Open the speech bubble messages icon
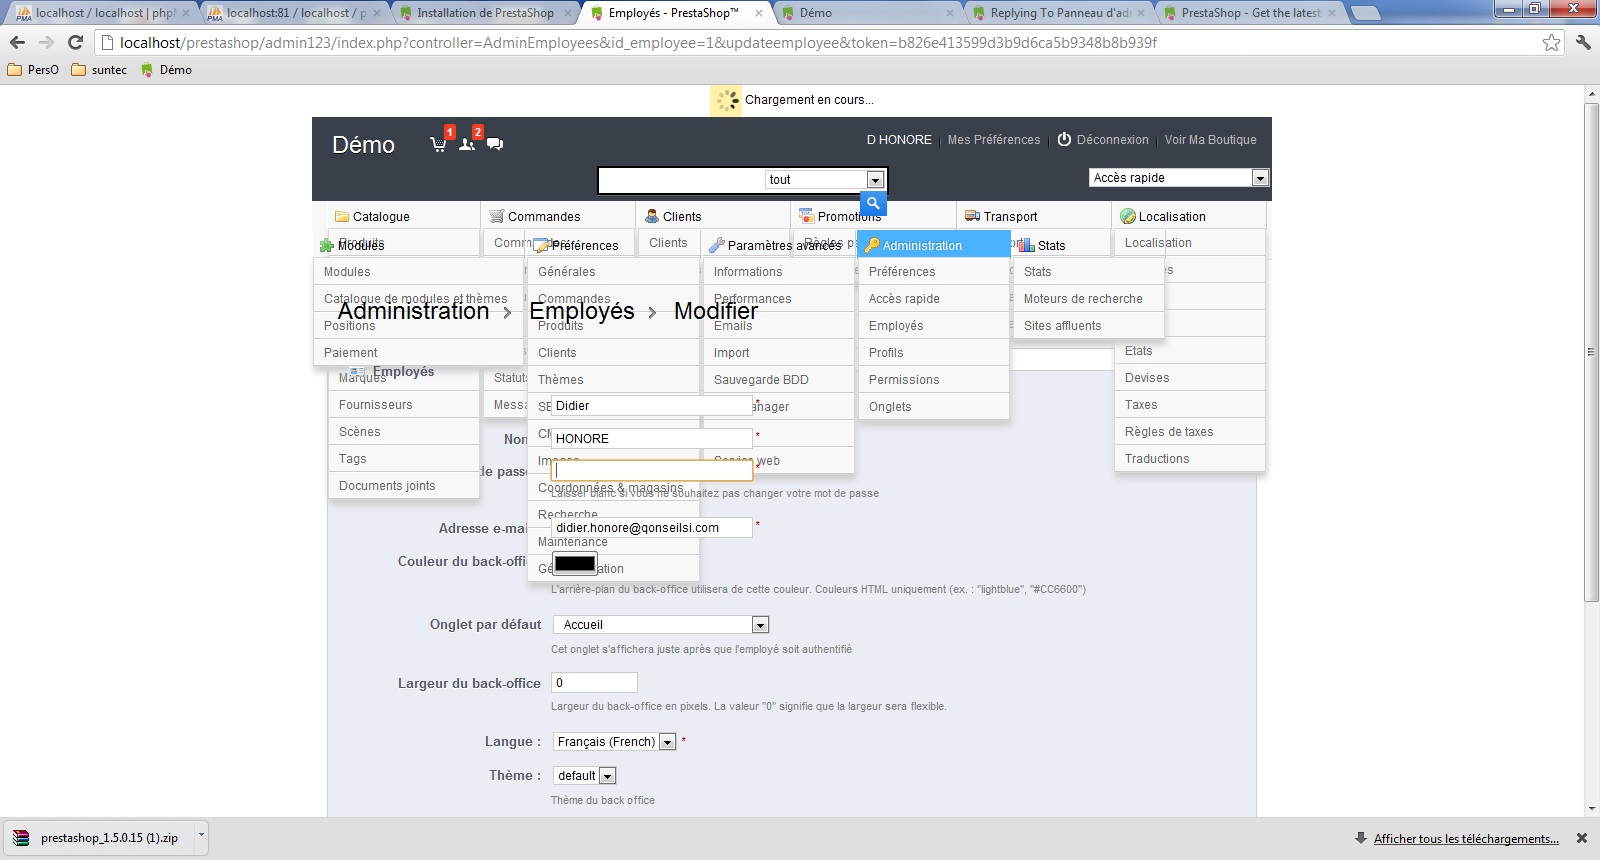Screen dimensions: 1600x860 495,144
